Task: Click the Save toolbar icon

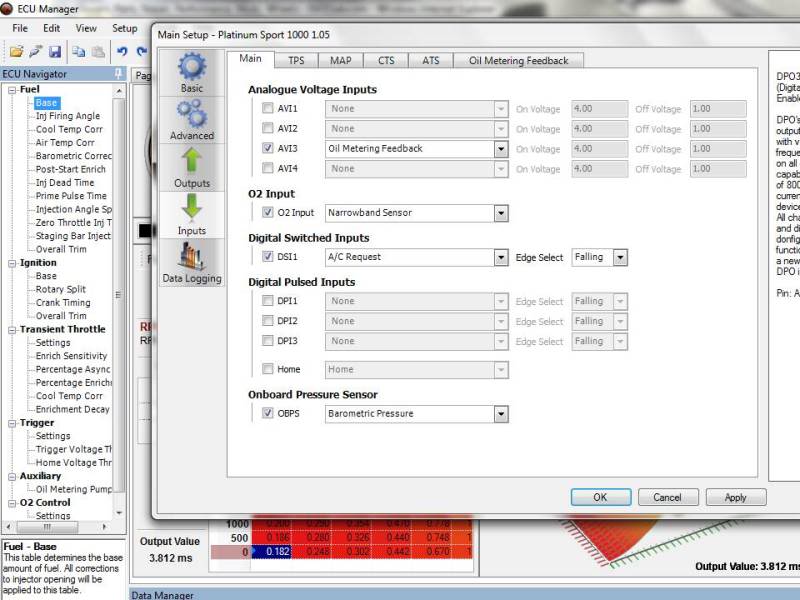Action: (x=55, y=52)
